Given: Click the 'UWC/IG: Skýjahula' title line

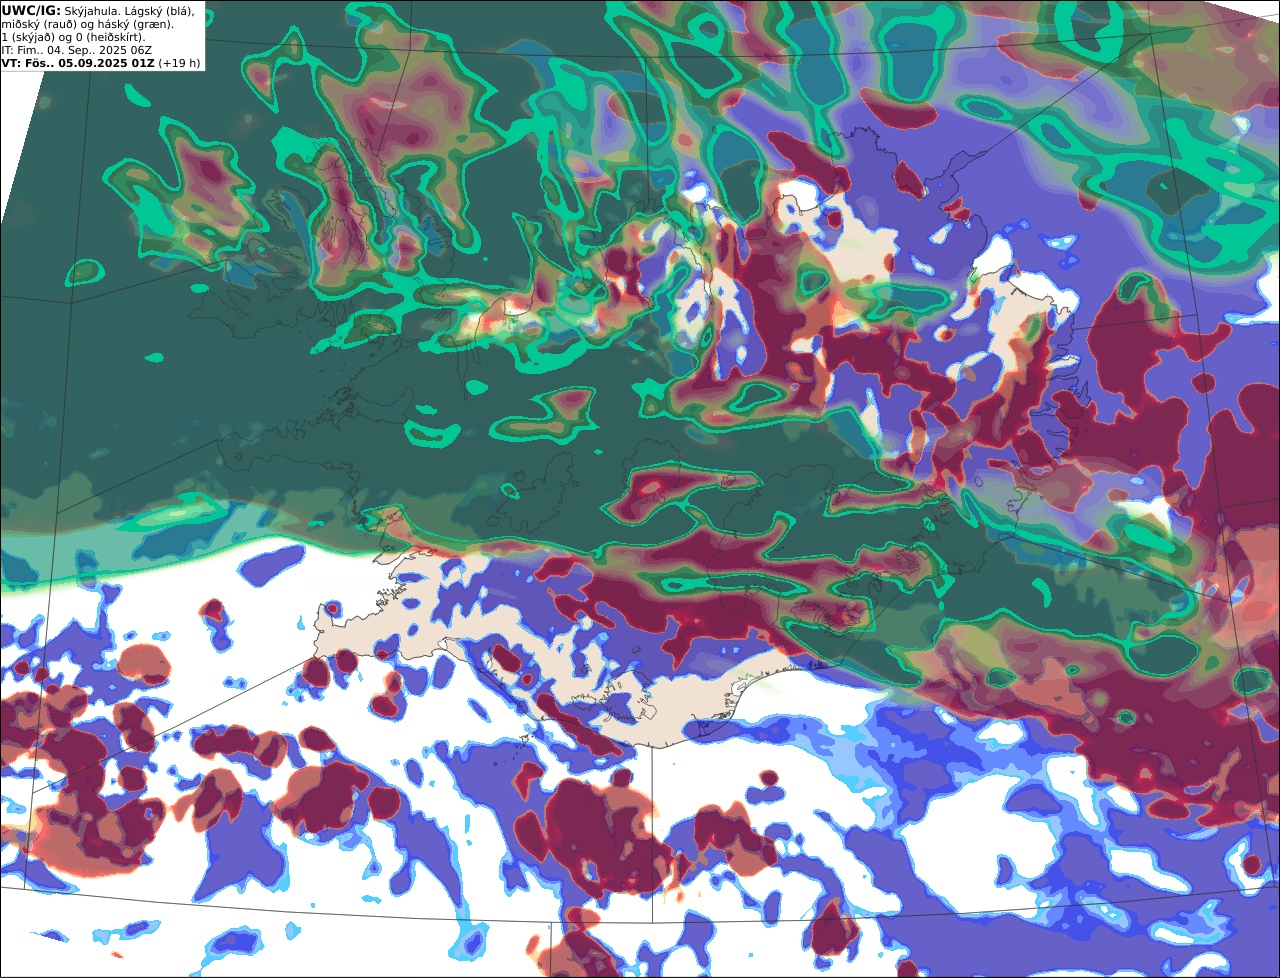Looking at the screenshot, I should 98,10.
